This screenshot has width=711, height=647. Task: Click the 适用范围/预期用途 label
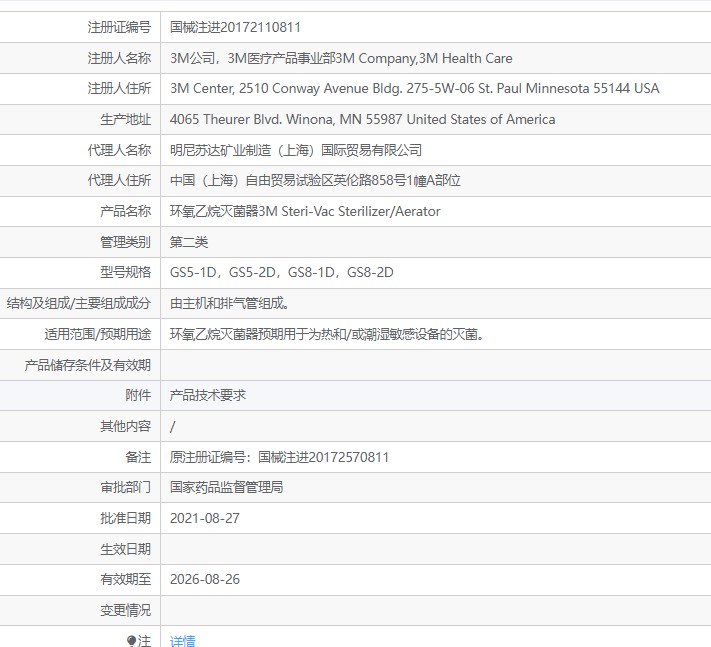coord(97,334)
